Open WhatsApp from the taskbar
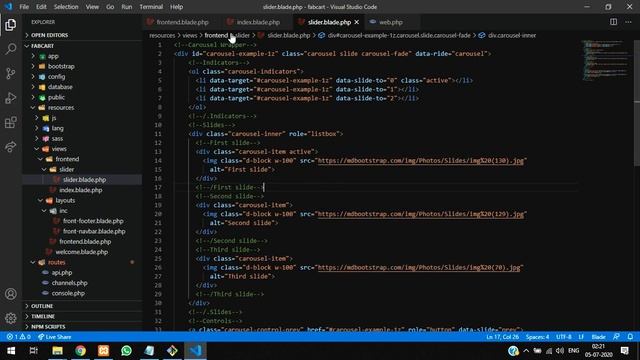 point(126,351)
